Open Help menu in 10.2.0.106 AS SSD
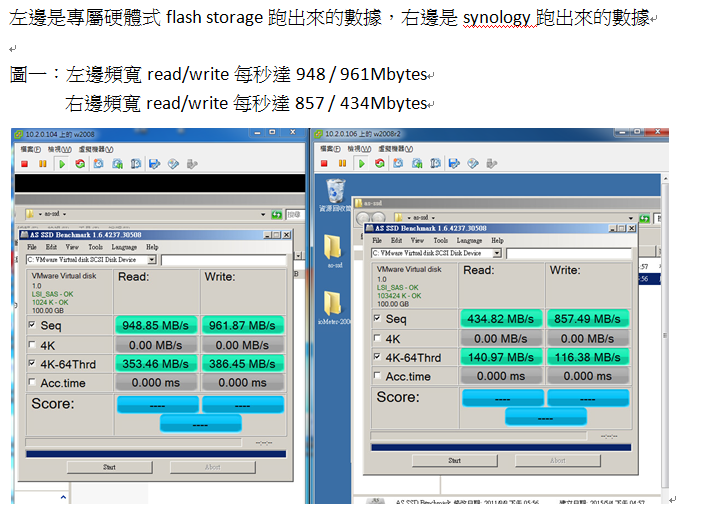The width and height of the screenshot is (708, 514). (497, 240)
